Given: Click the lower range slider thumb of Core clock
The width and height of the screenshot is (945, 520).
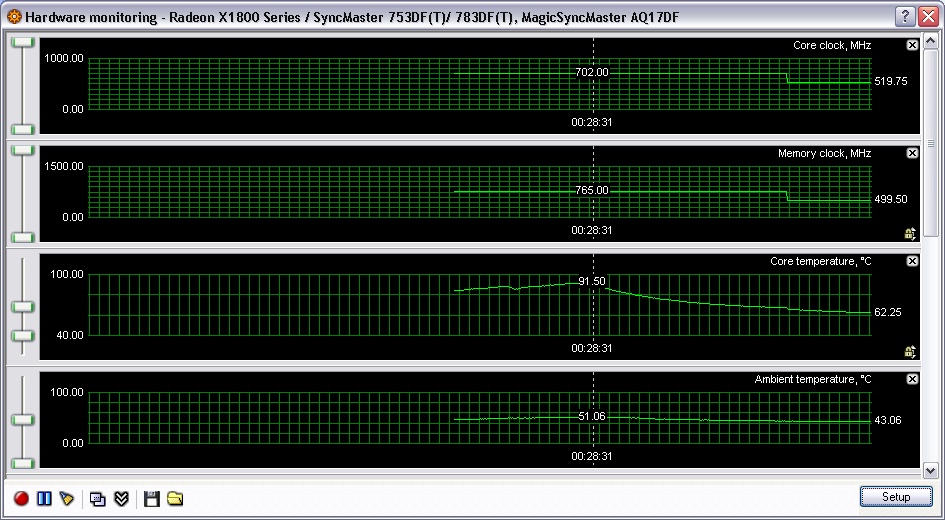Looking at the screenshot, I should [x=24, y=130].
